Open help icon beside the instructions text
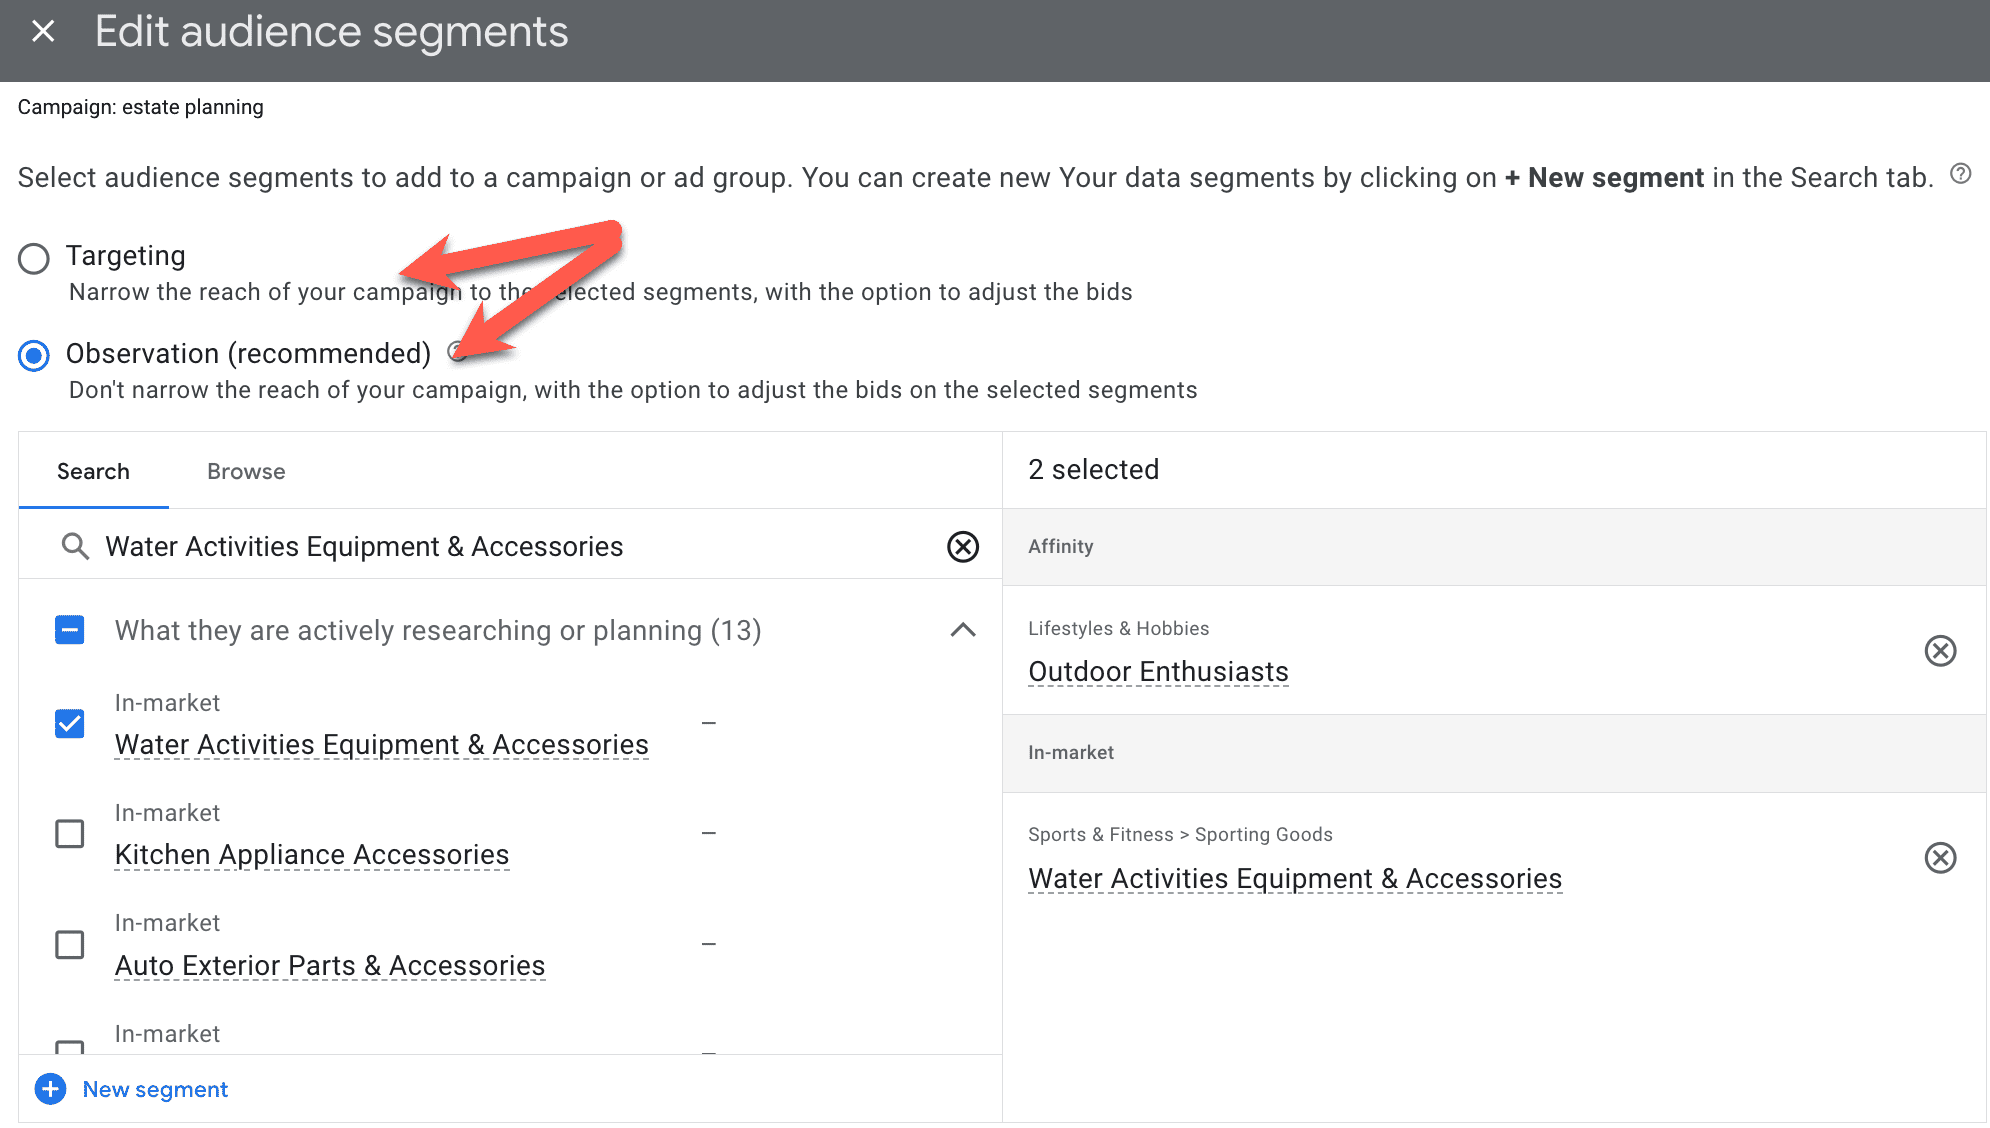 coord(1961,174)
